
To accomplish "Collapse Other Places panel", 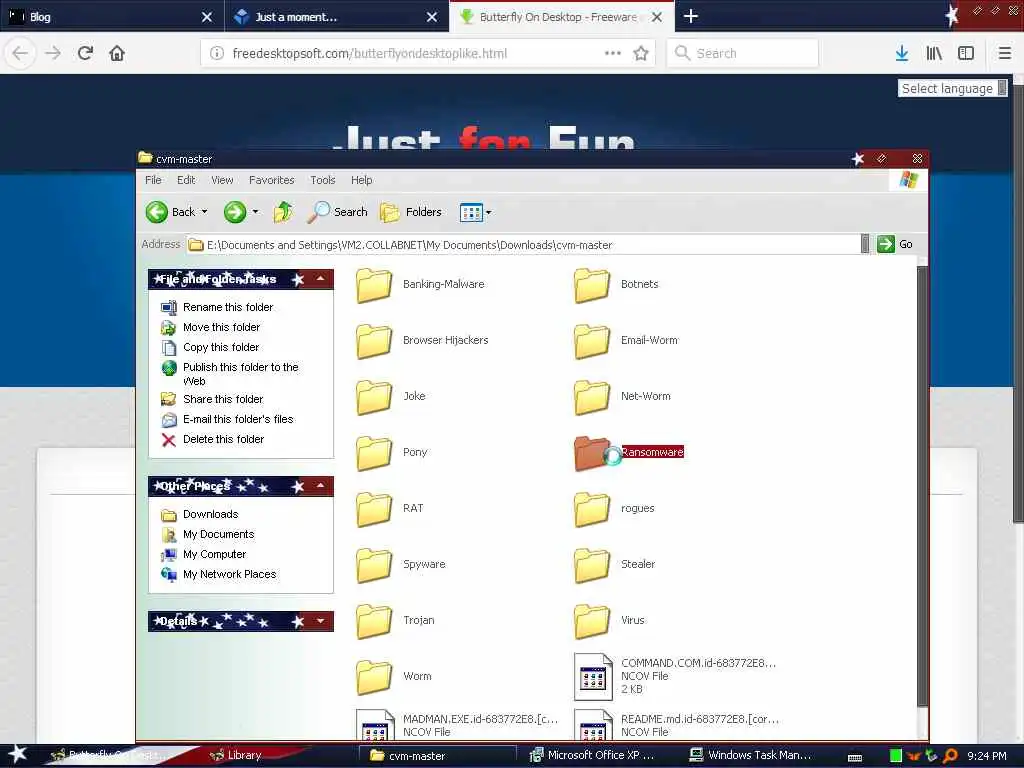I will [321, 486].
